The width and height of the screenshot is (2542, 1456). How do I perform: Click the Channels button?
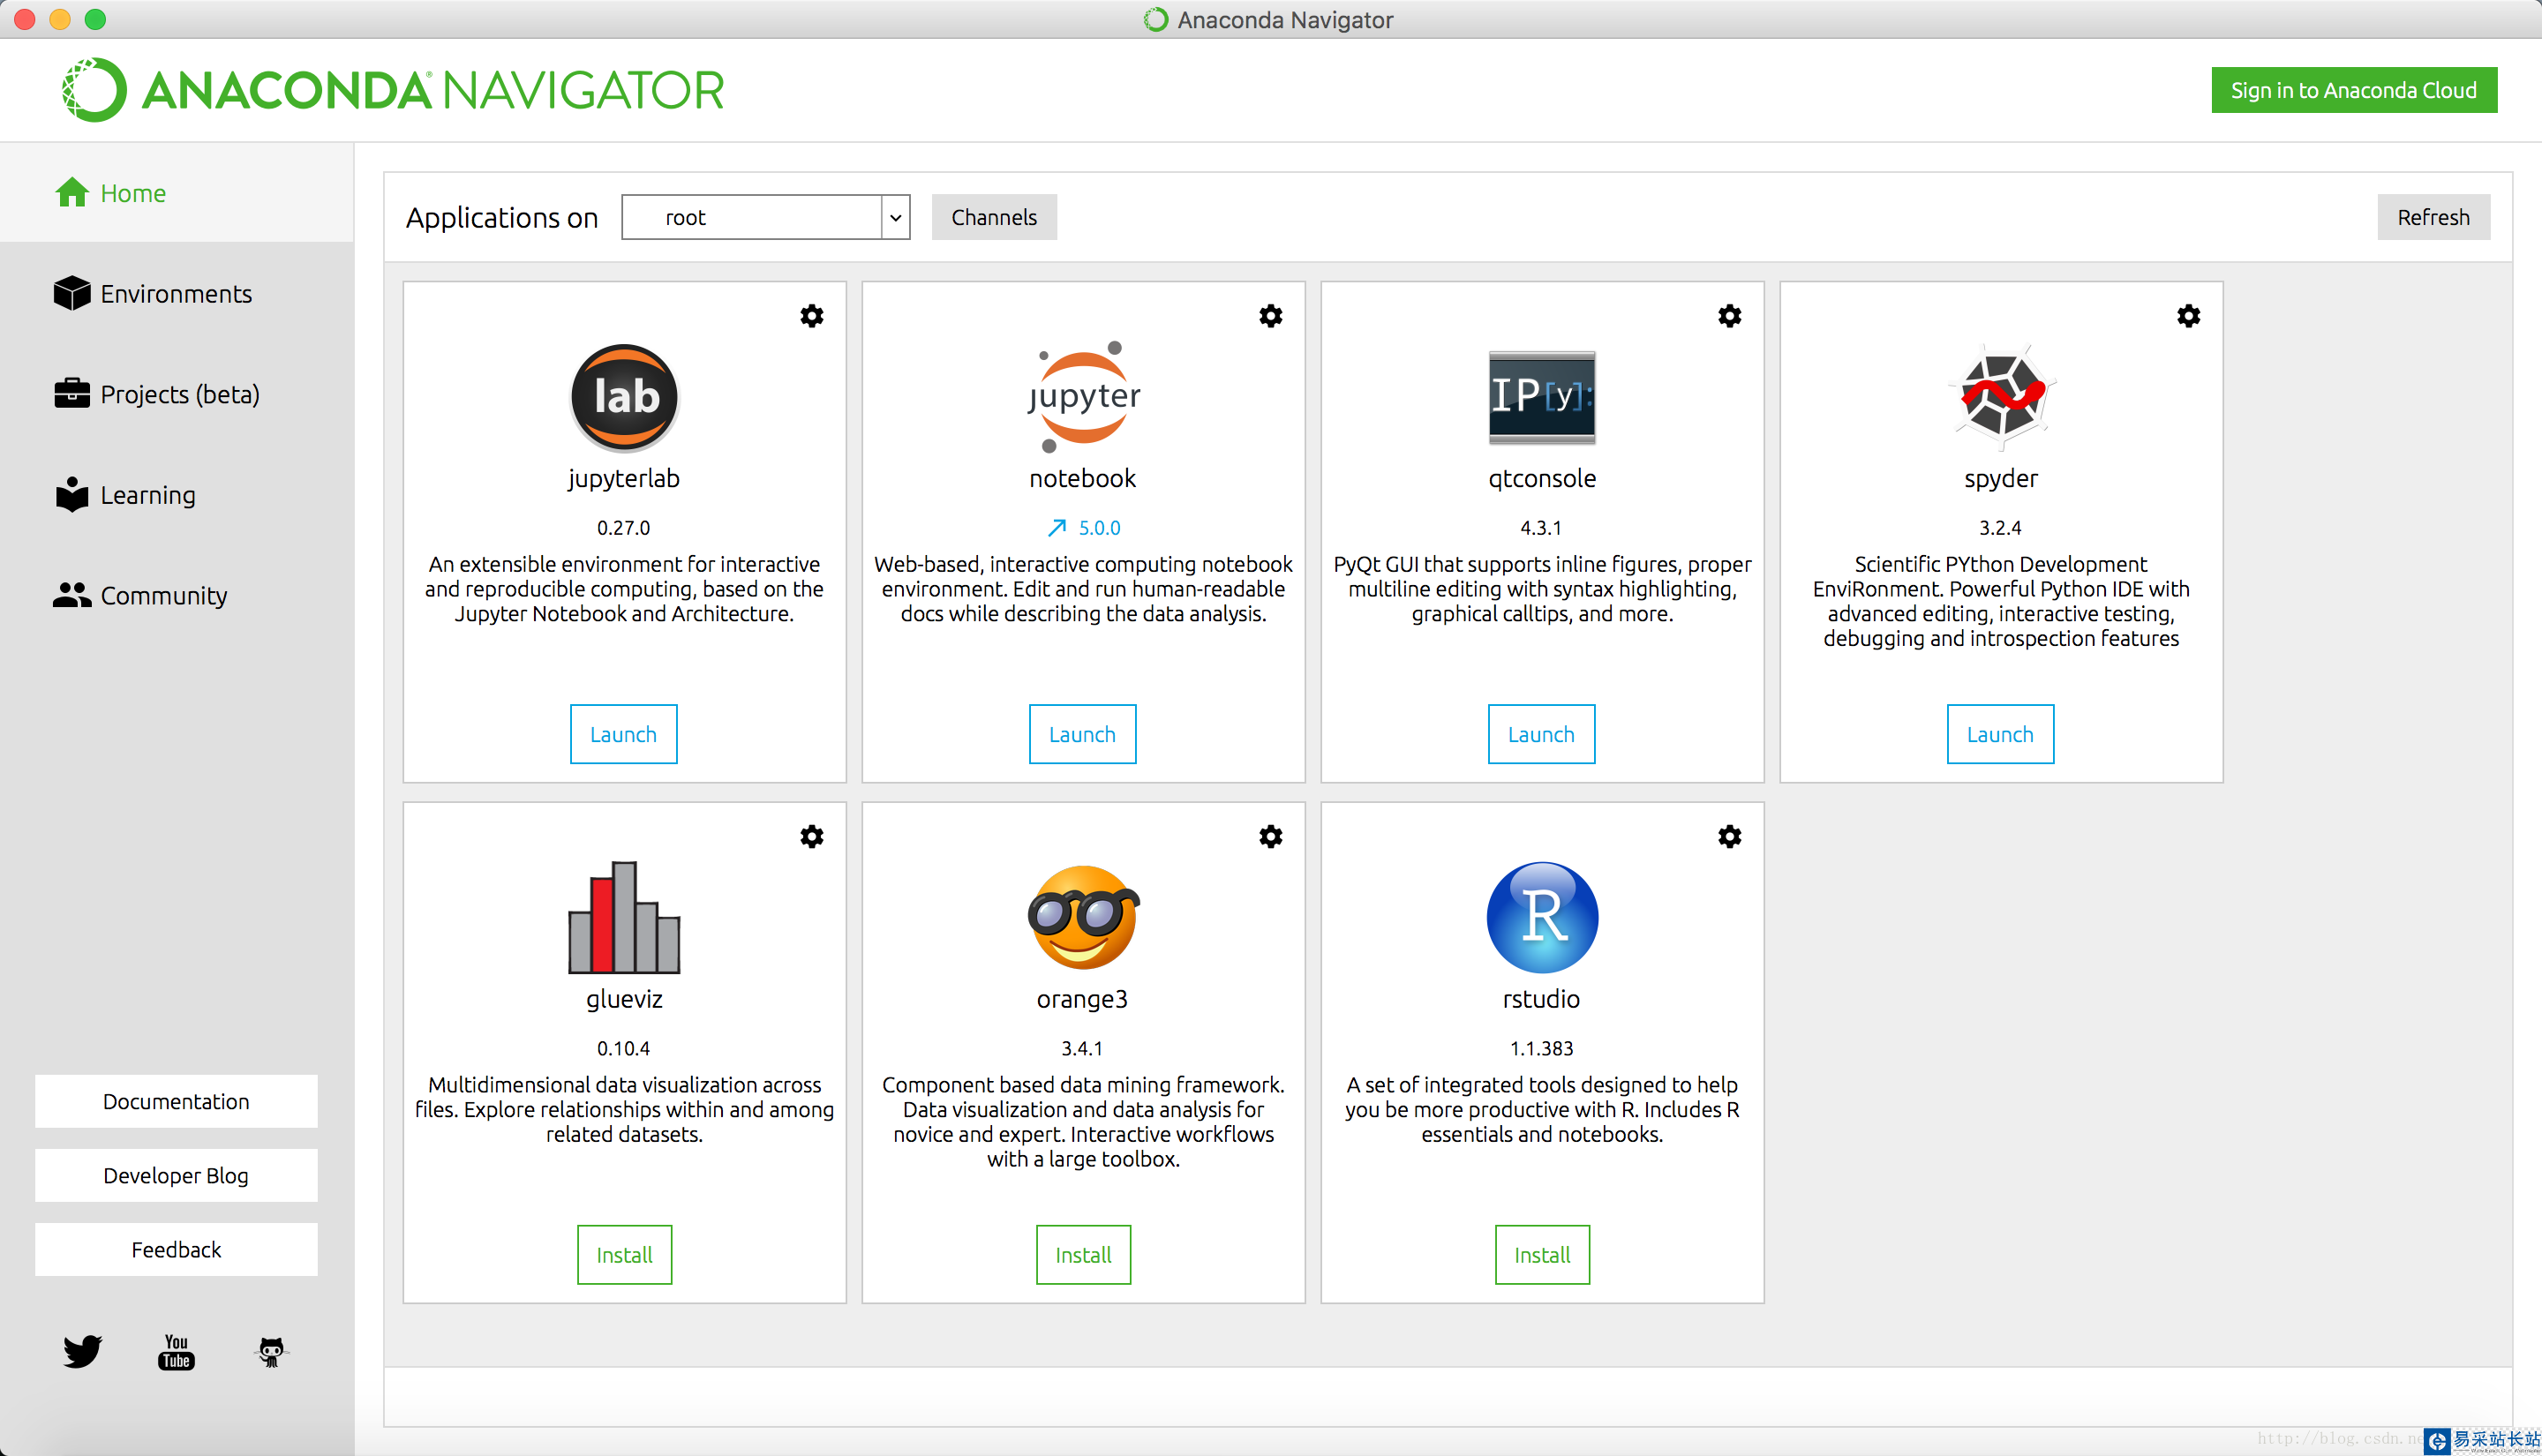click(993, 217)
